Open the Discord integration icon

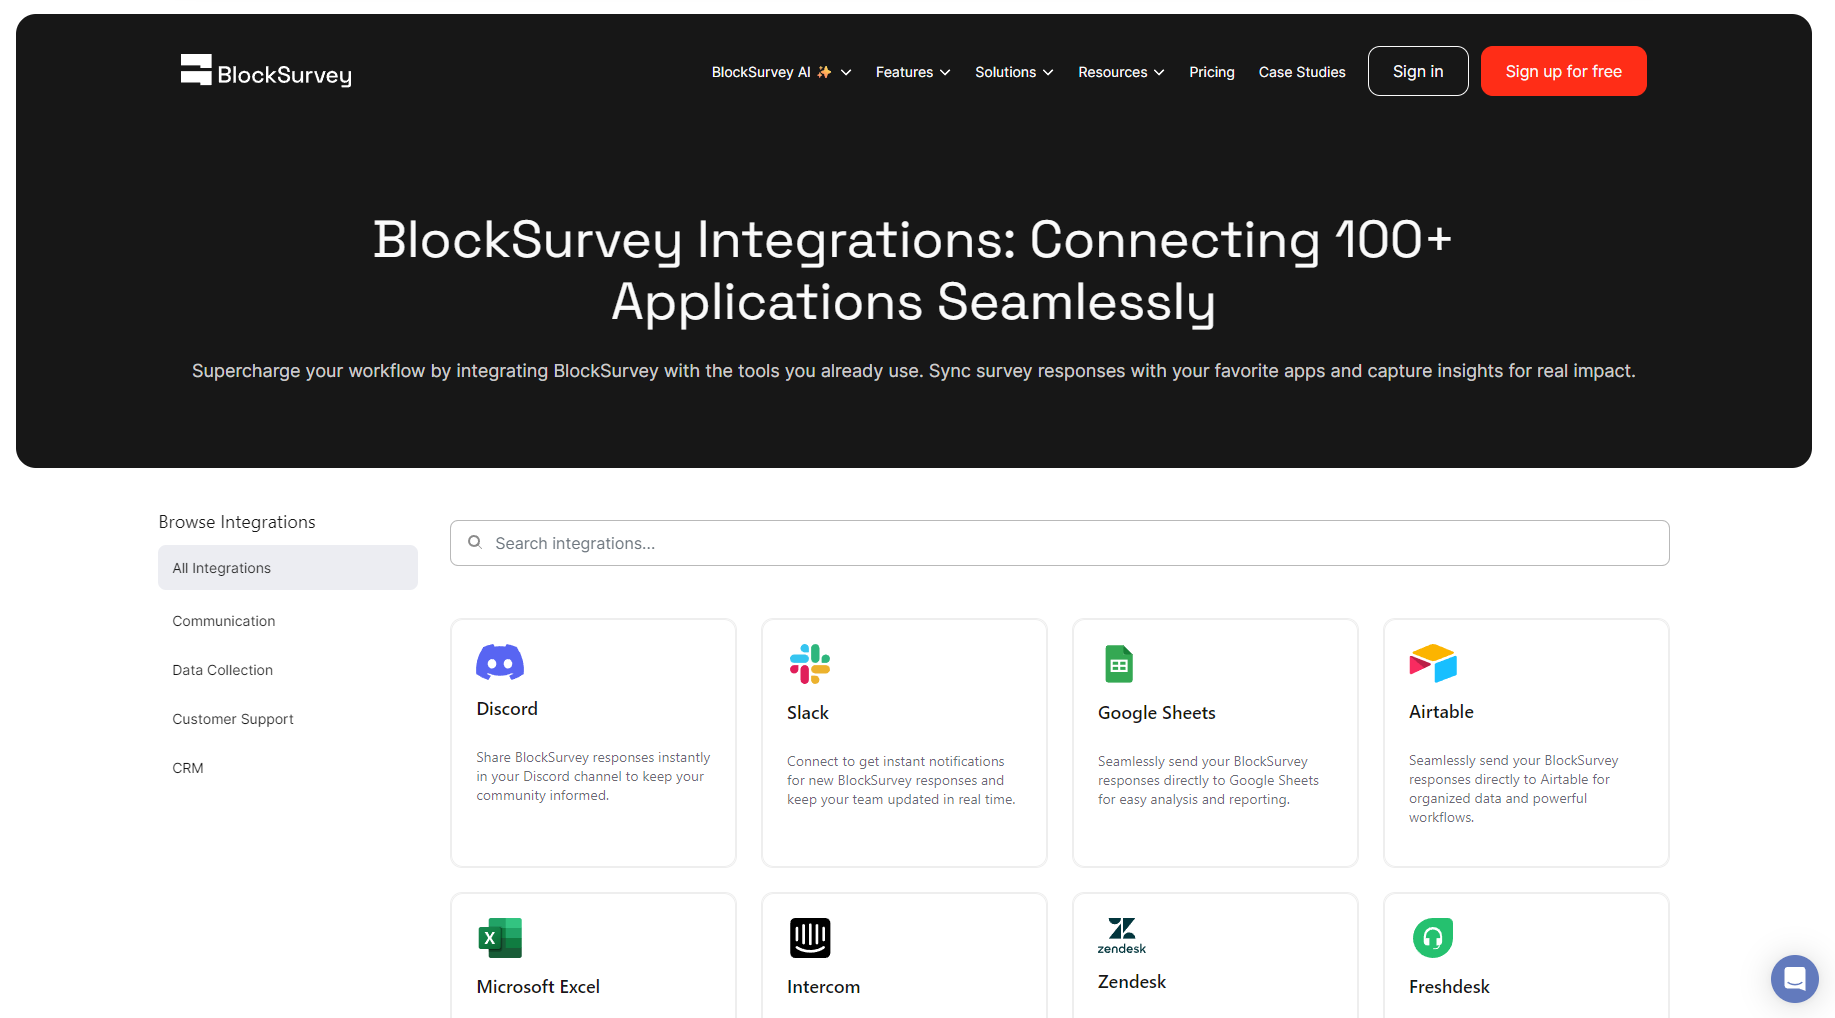(x=500, y=662)
